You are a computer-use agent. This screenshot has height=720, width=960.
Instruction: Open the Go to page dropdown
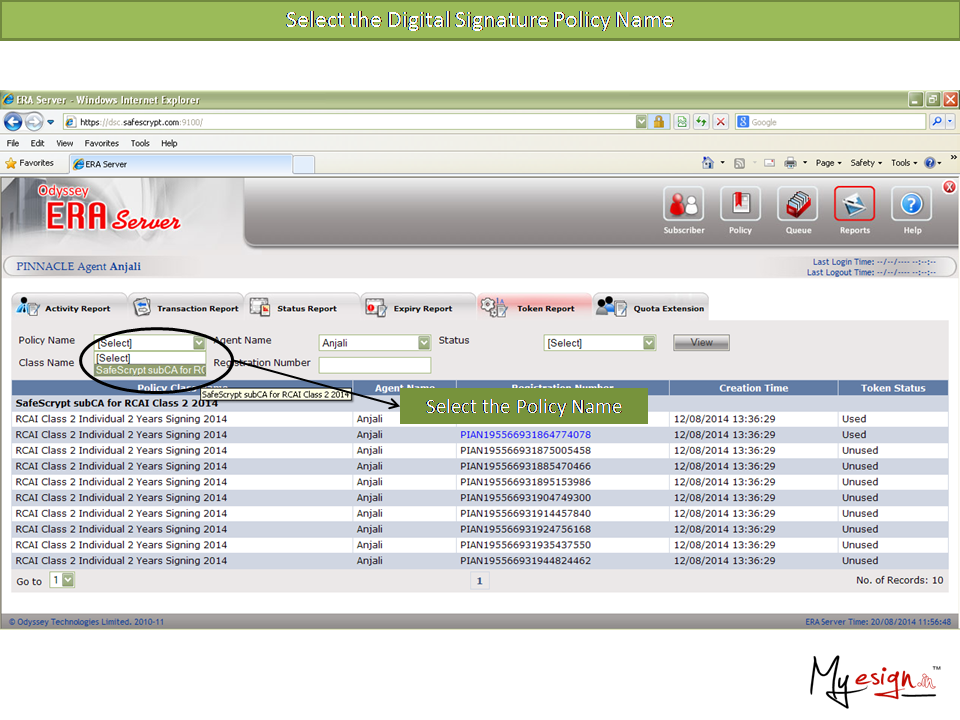(68, 580)
